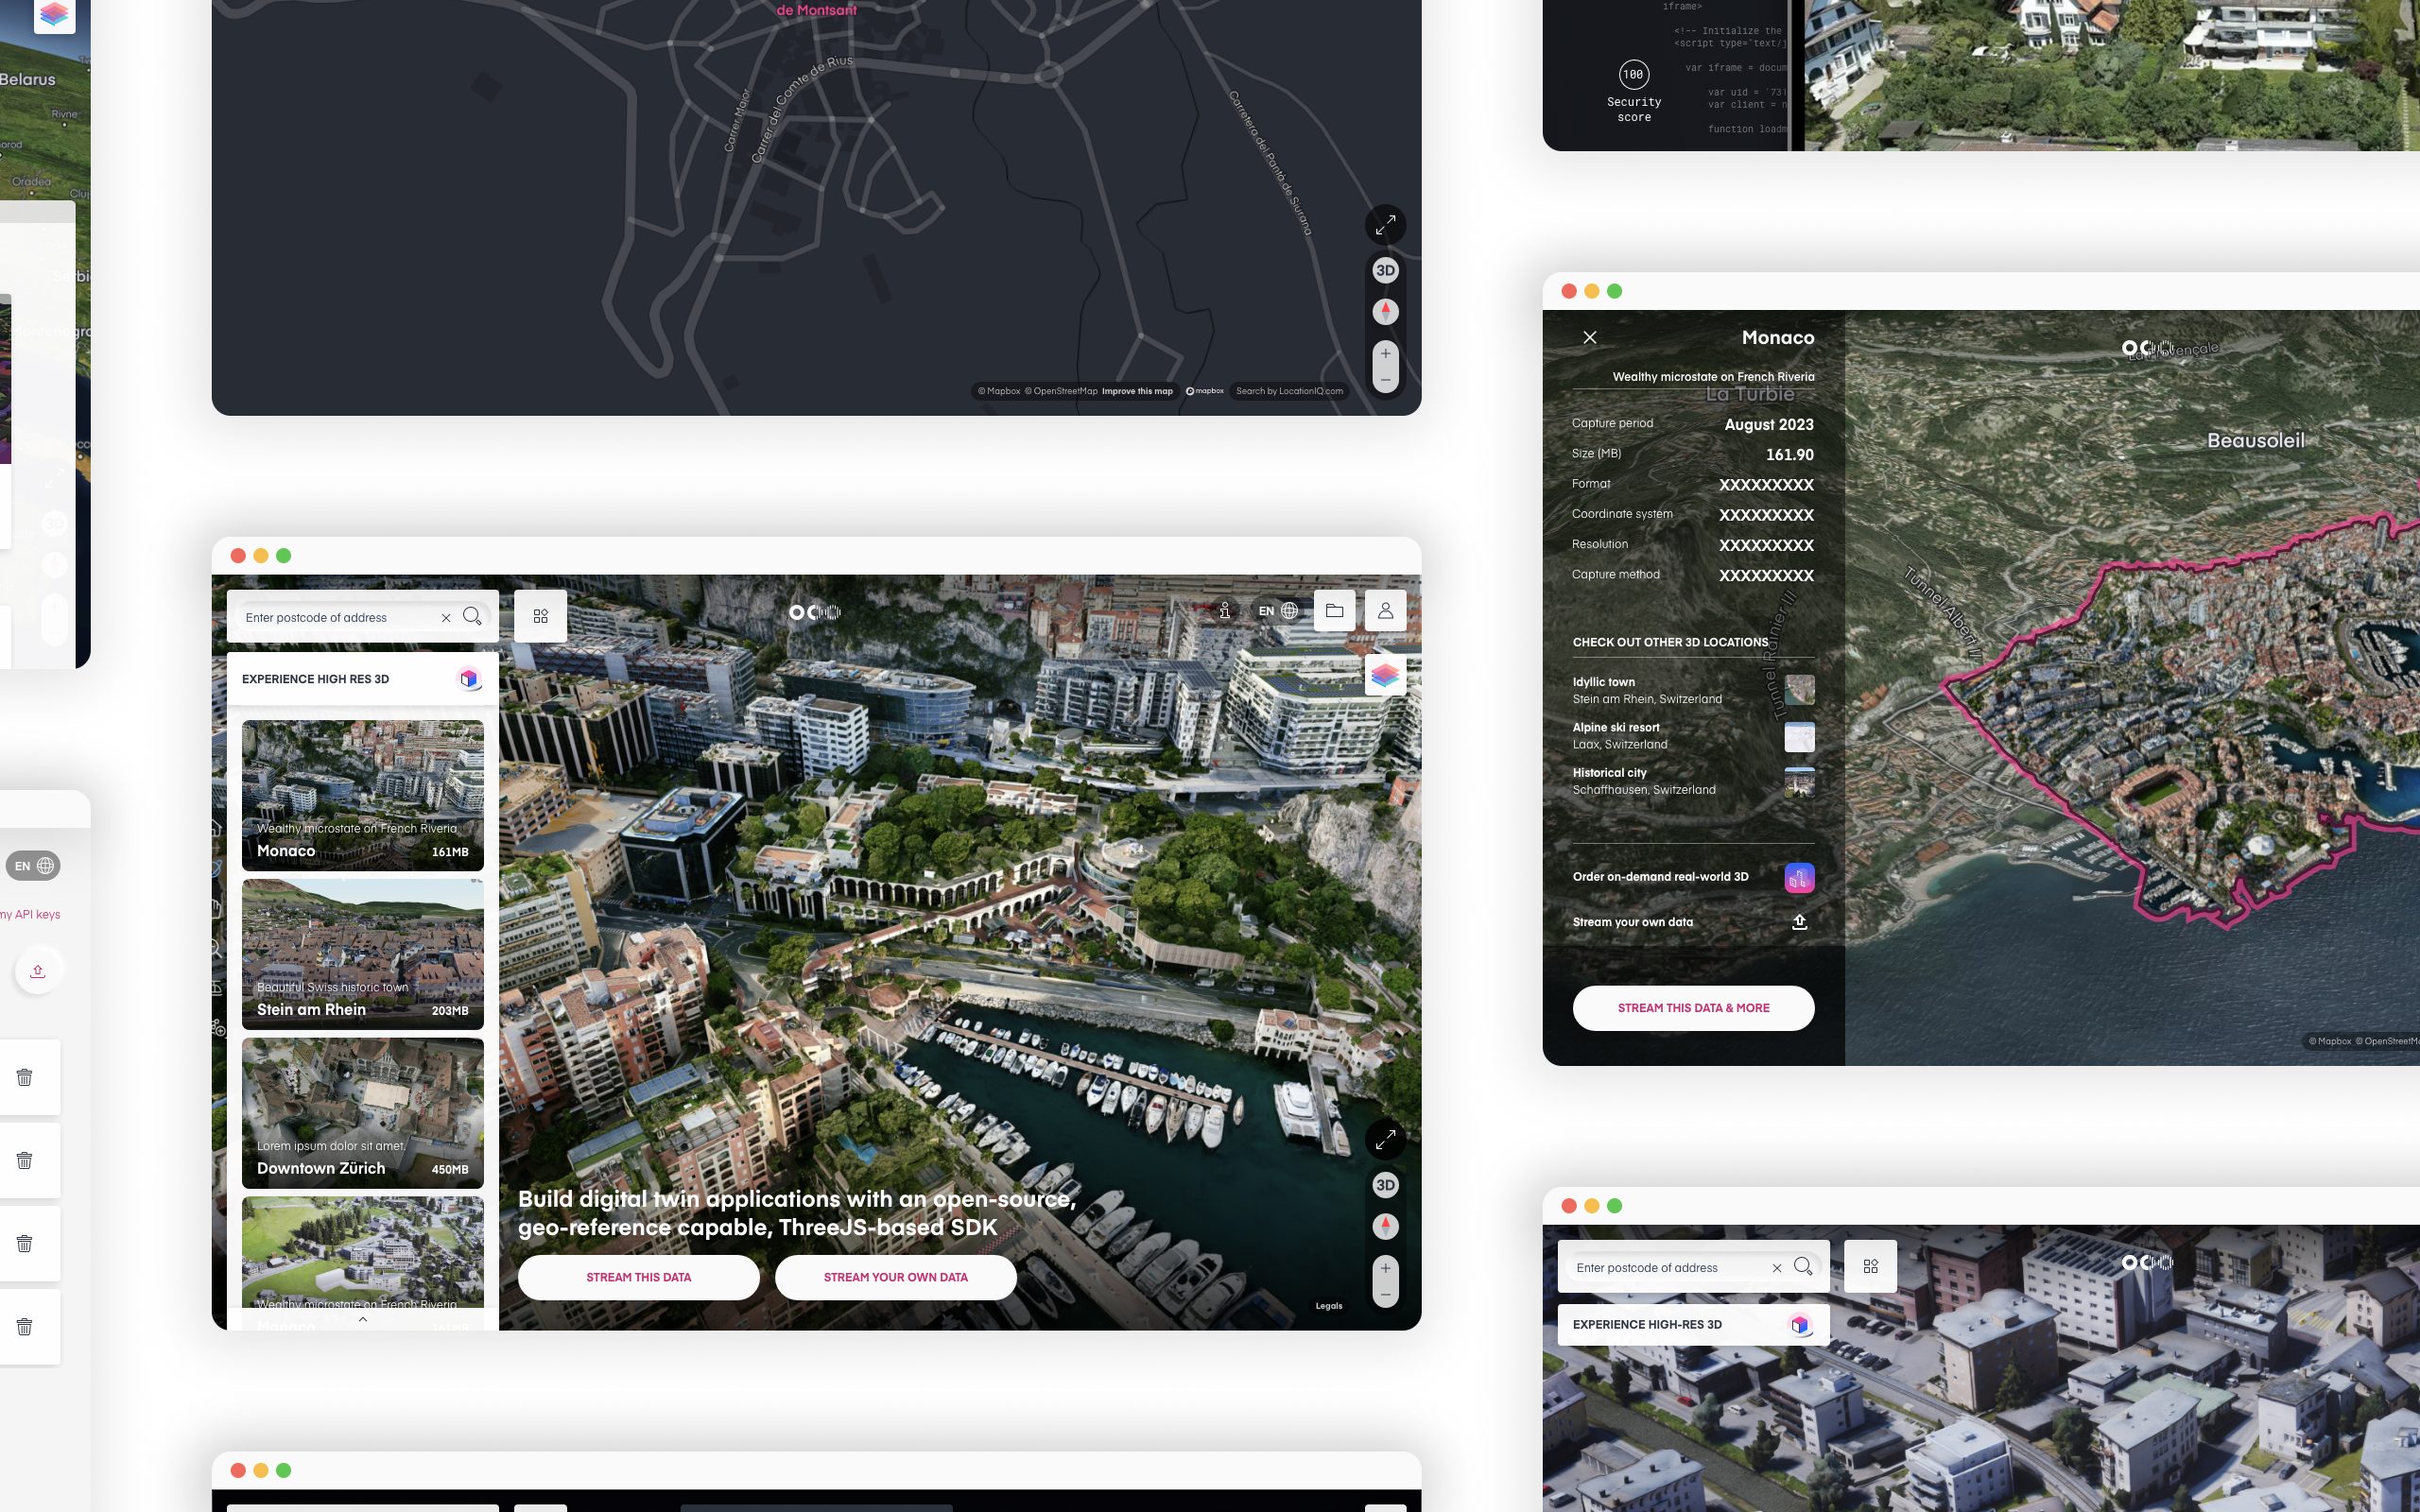Click the pink upload button in the left panel
The height and width of the screenshot is (1512, 2420).
tap(38, 971)
